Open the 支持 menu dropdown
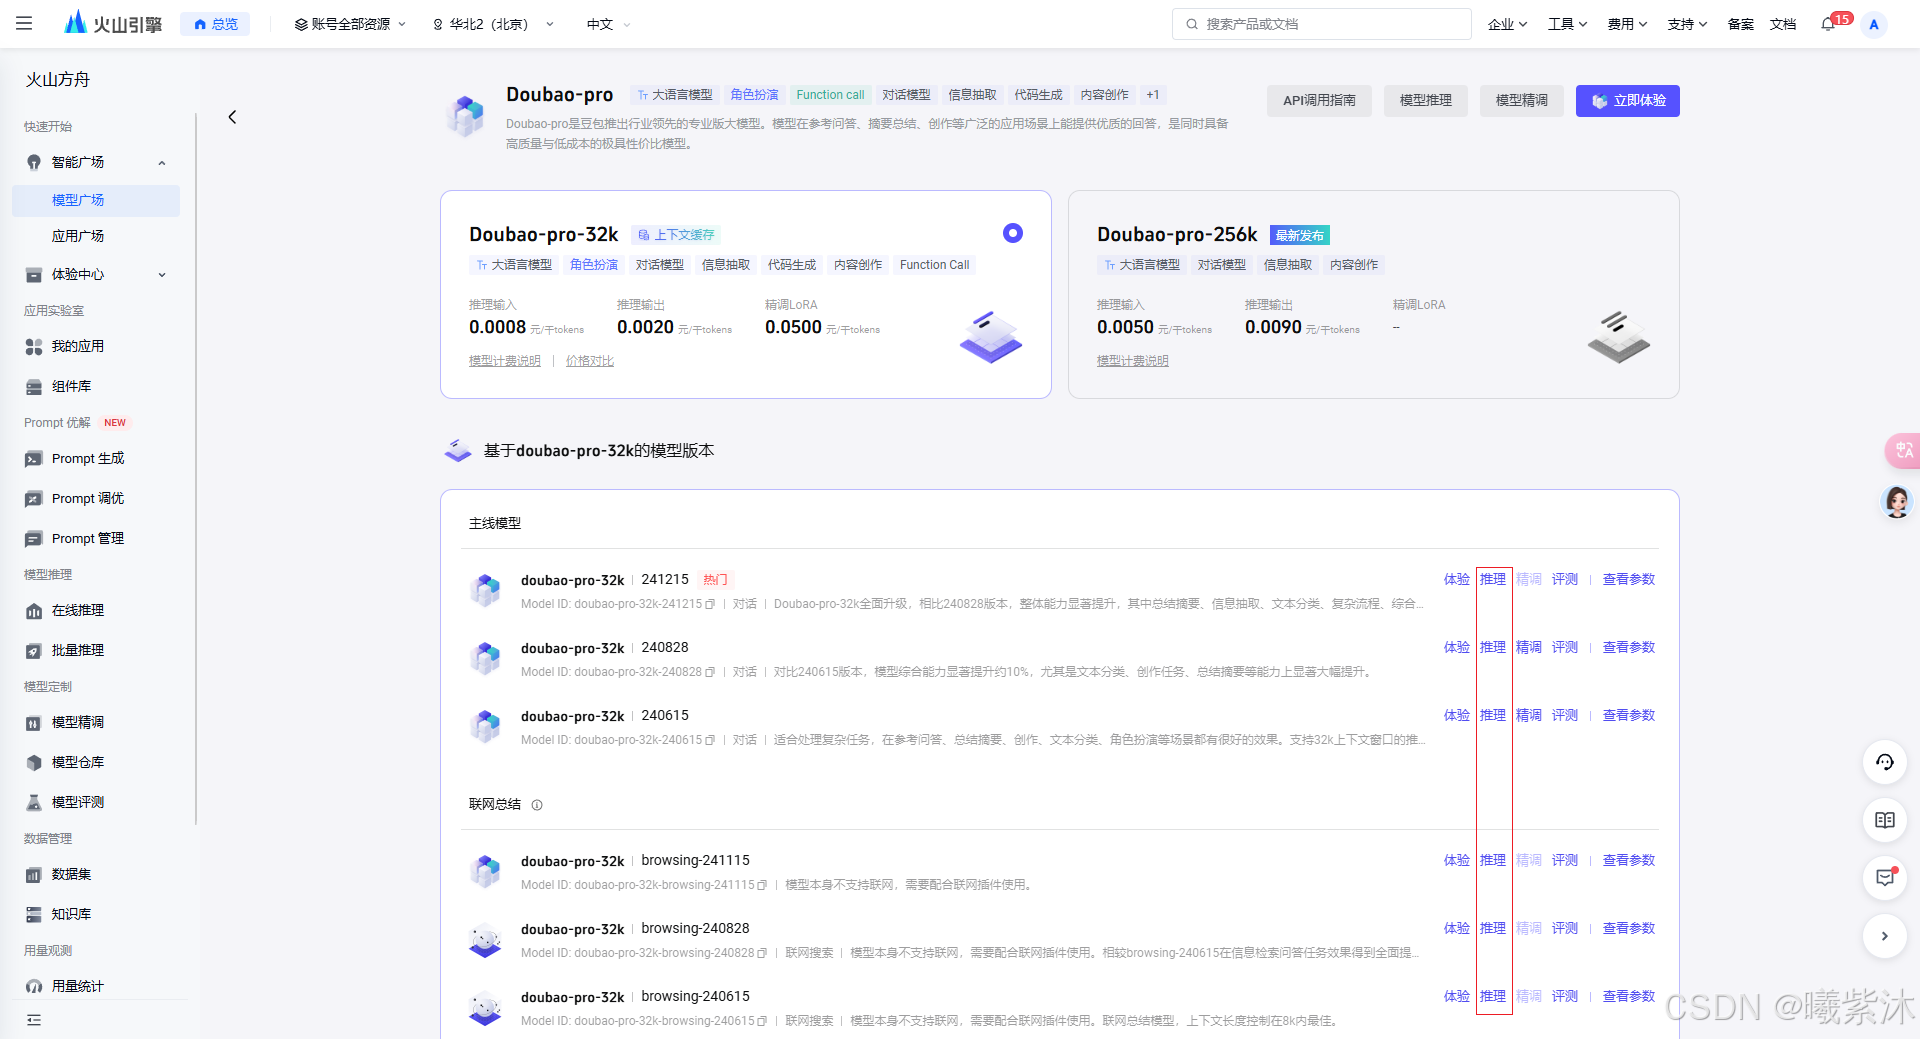 [1687, 24]
